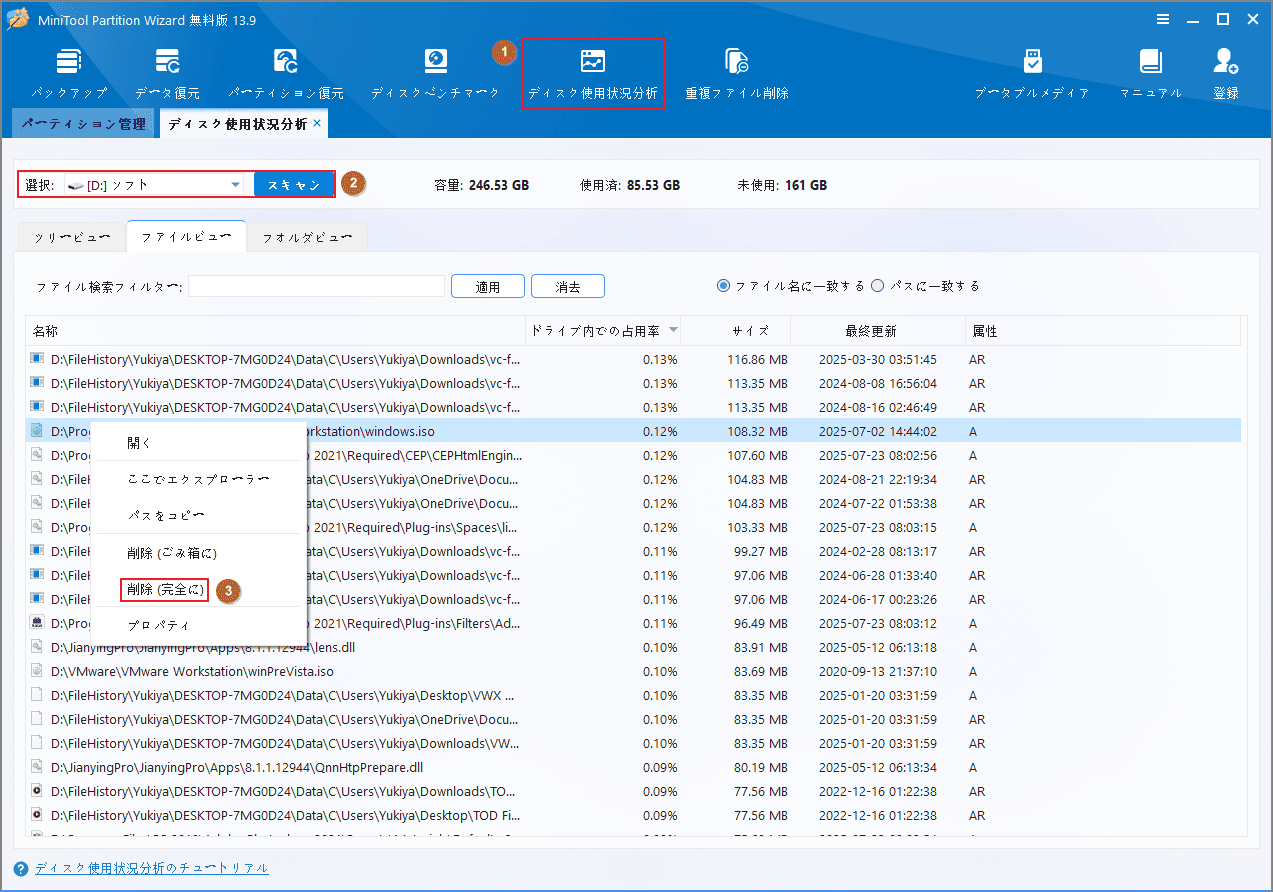This screenshot has width=1273, height=892.
Task: Launch ディスクベンチマーク tool
Action: (x=435, y=73)
